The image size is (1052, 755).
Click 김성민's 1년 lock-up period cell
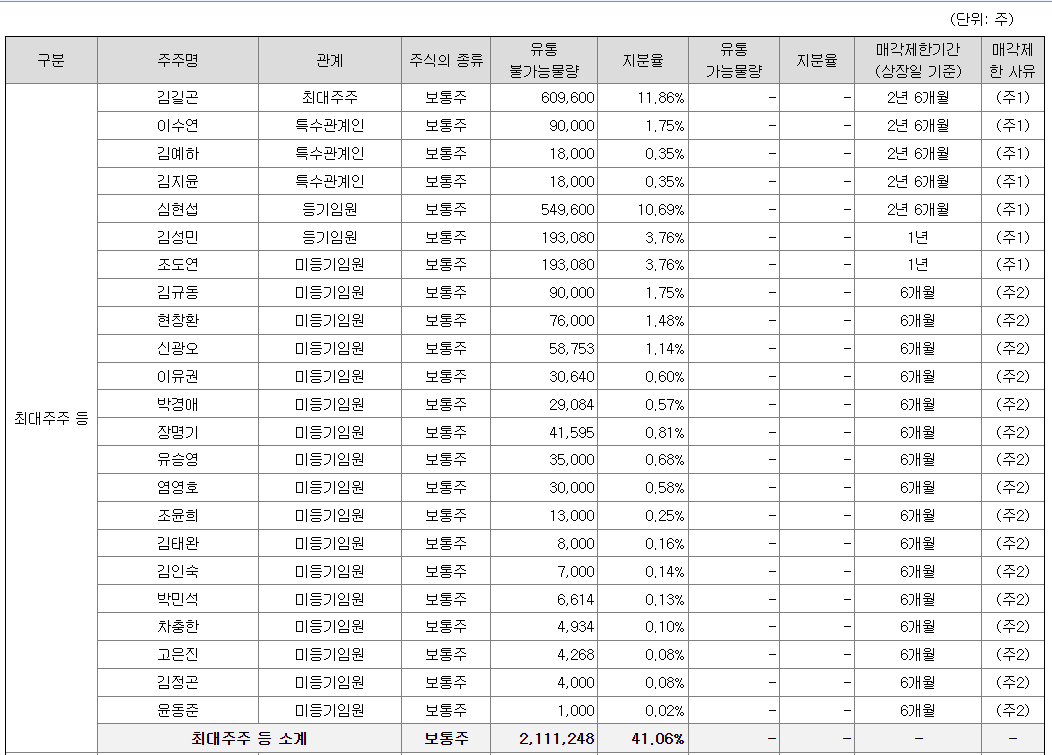tap(918, 238)
